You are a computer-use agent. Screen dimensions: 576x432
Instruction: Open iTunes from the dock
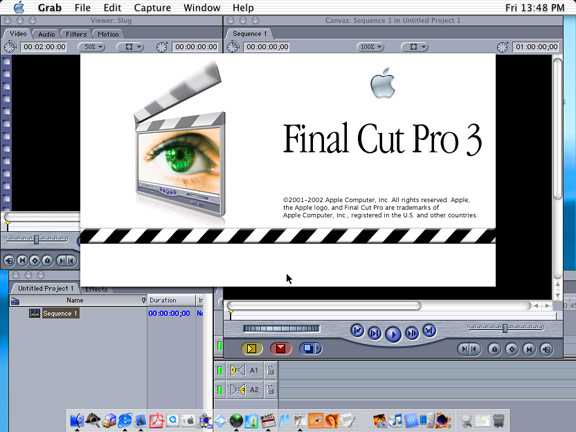[395, 421]
